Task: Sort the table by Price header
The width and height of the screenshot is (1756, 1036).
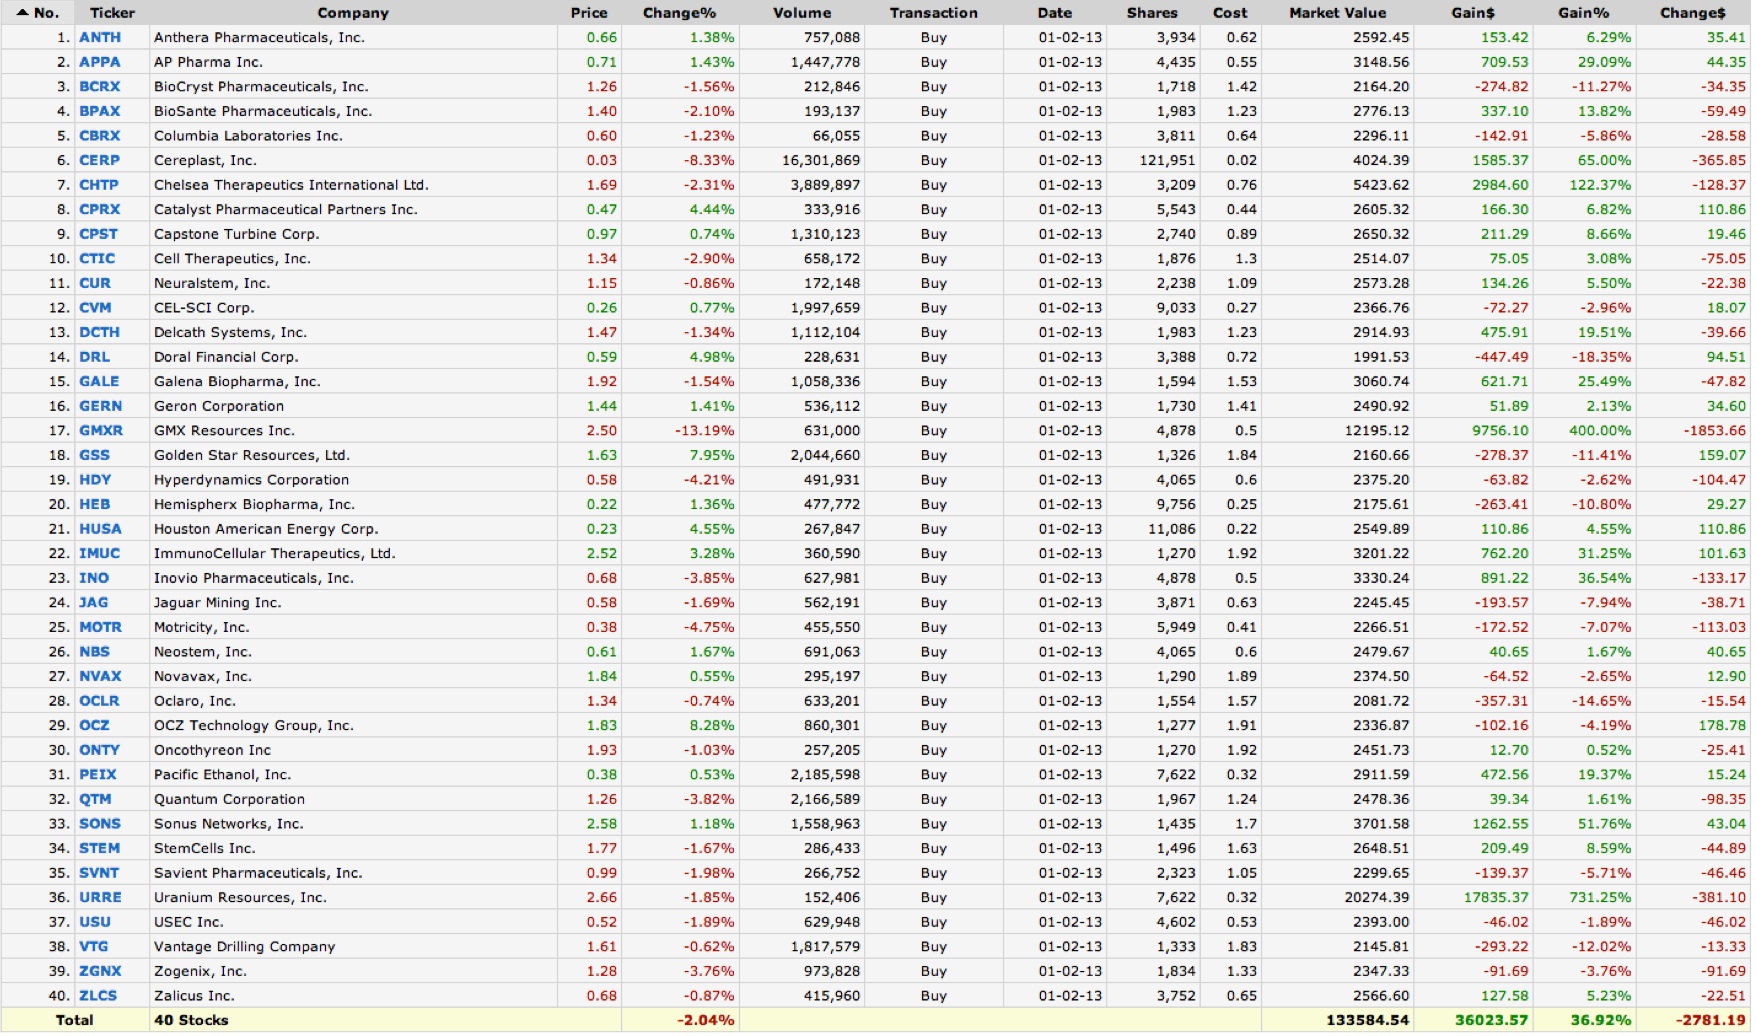Action: [x=589, y=13]
